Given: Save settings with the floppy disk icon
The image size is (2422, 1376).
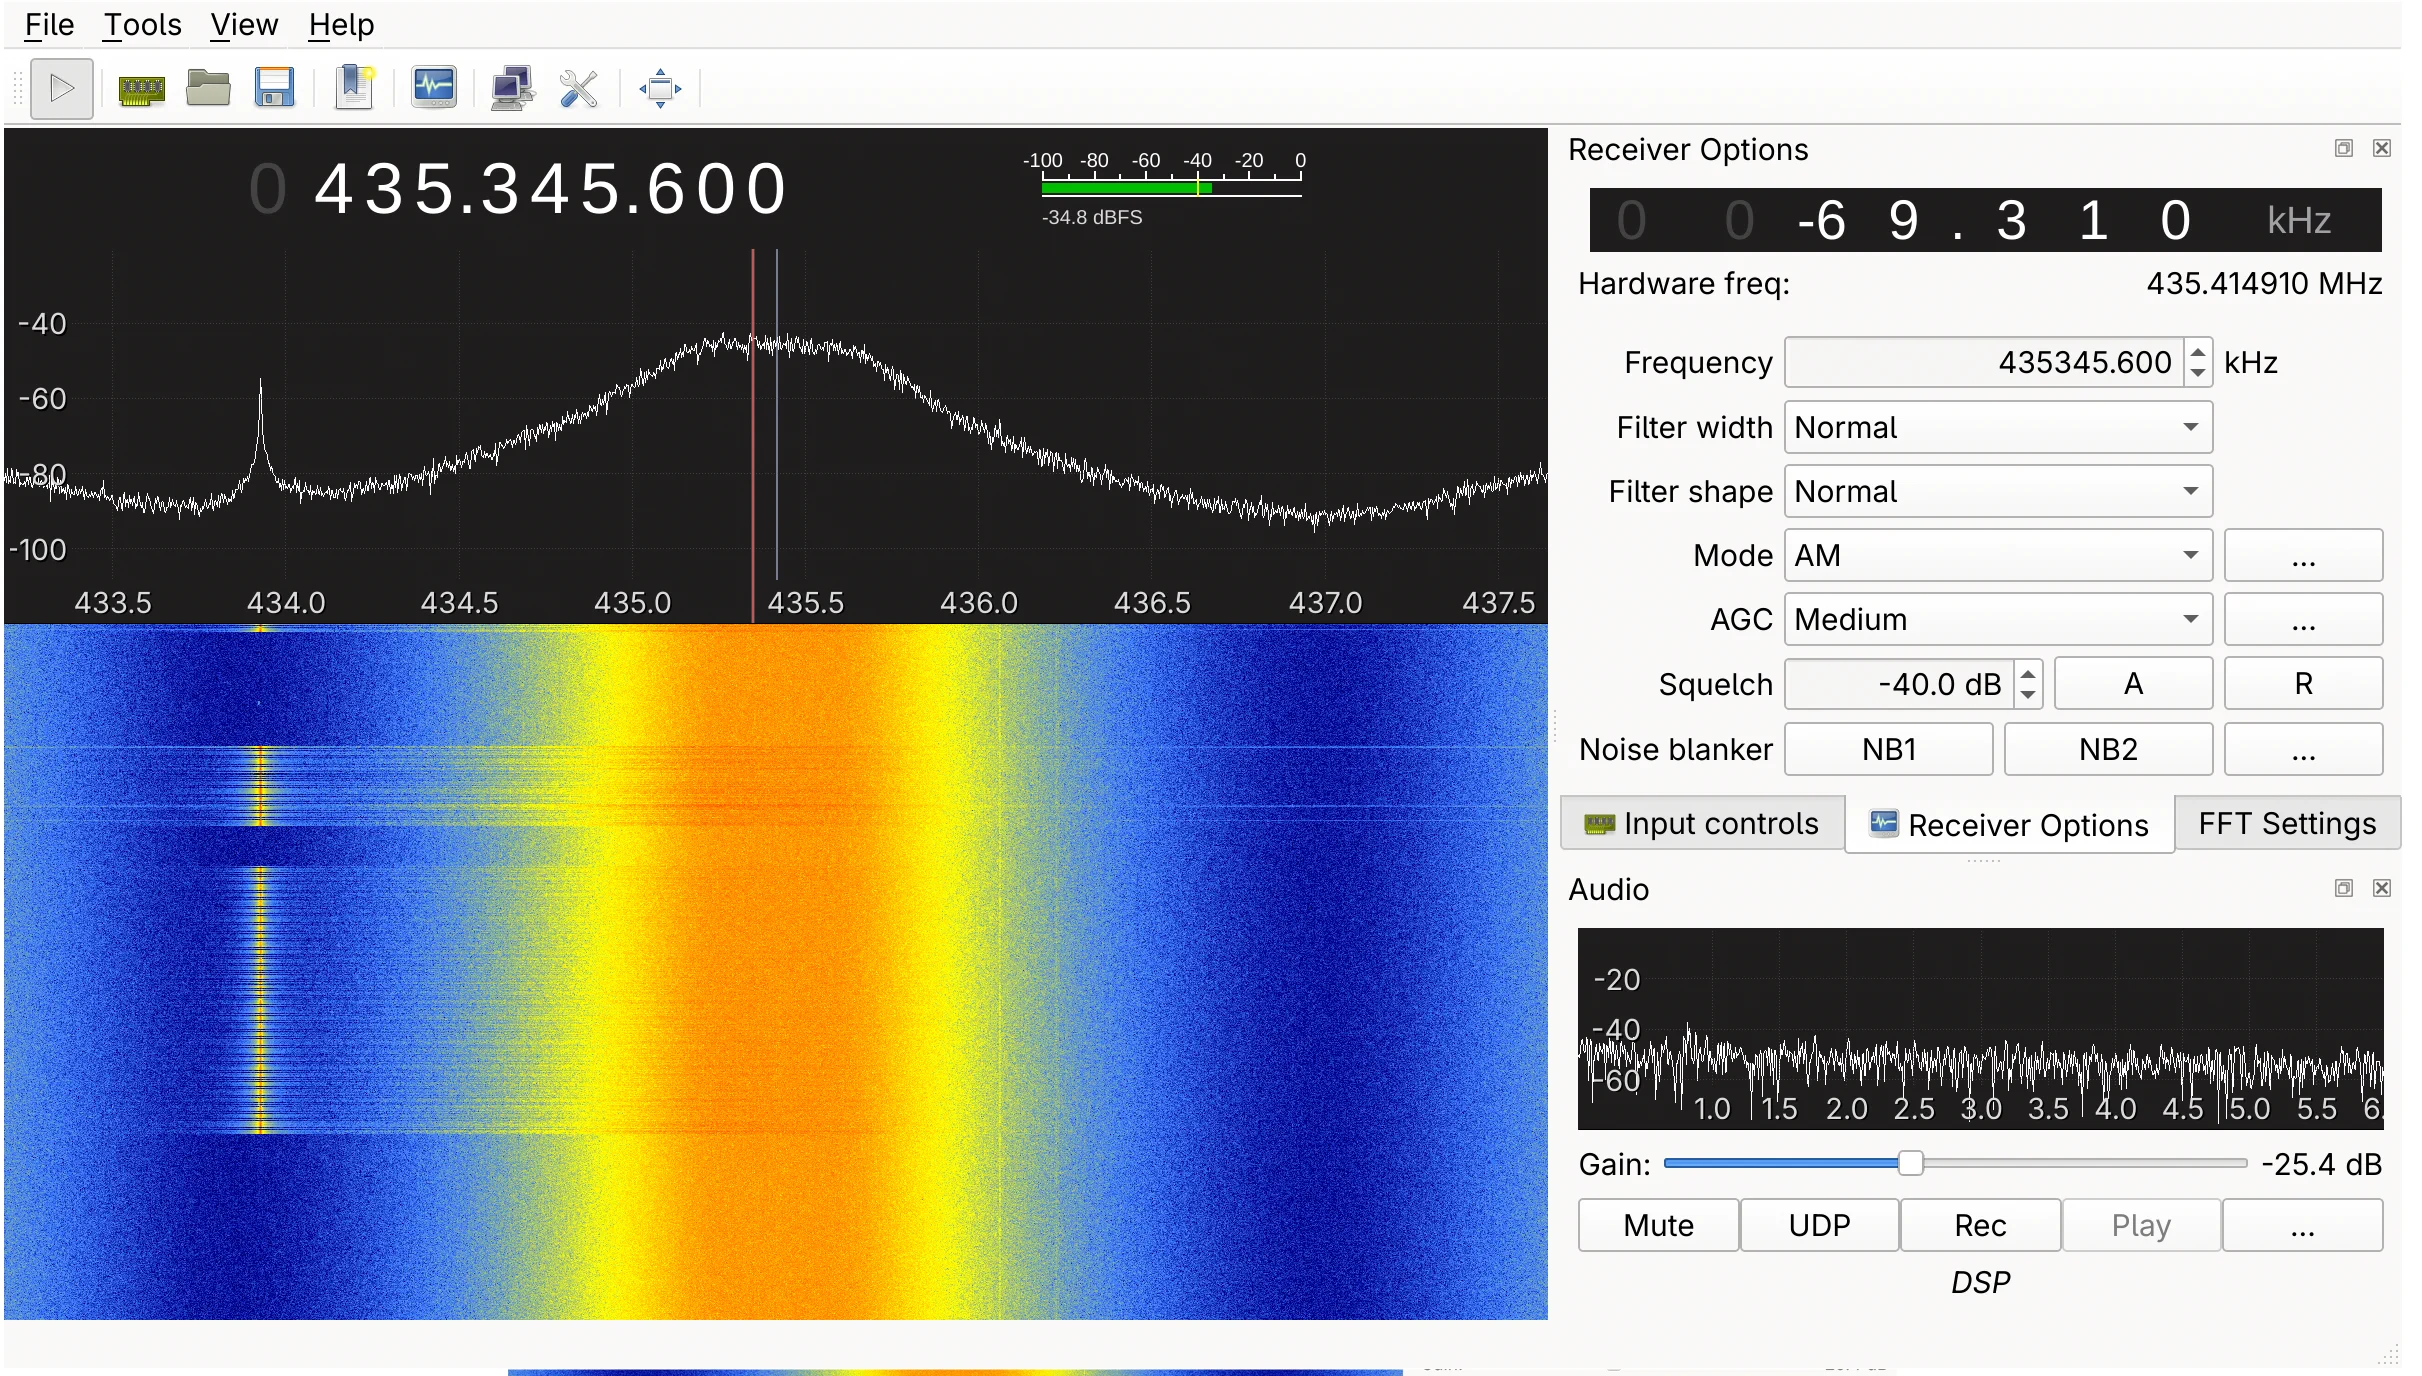Looking at the screenshot, I should pyautogui.click(x=275, y=88).
